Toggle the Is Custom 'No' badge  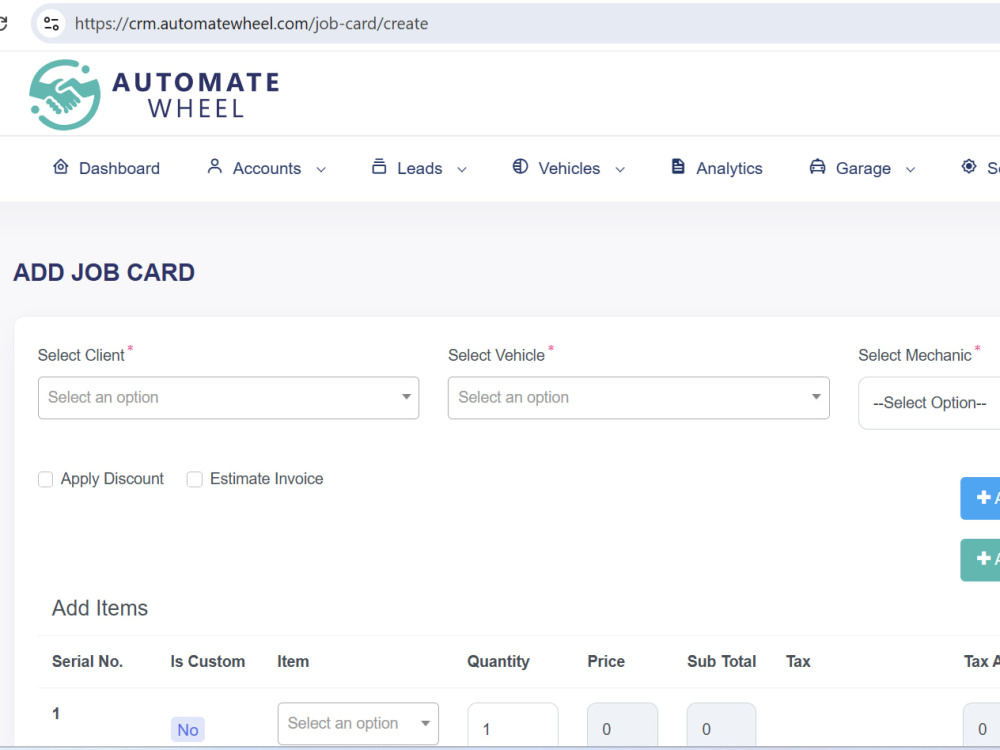(x=188, y=730)
